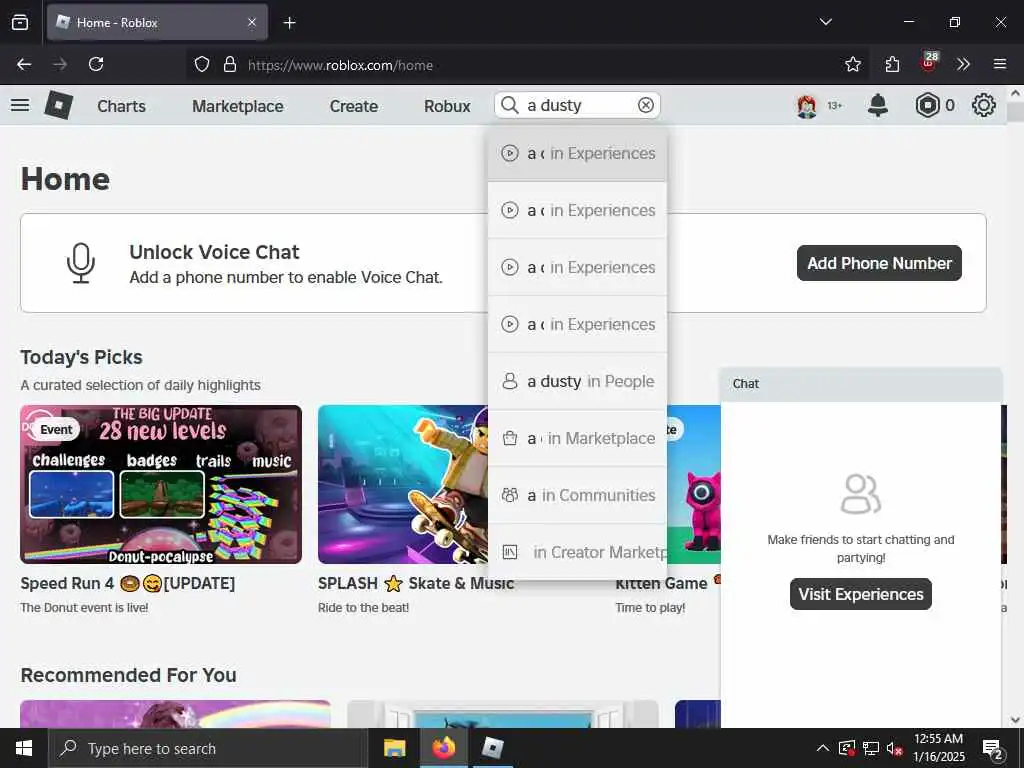Open a new tab with the plus icon
The height and width of the screenshot is (768, 1024).
tap(289, 23)
